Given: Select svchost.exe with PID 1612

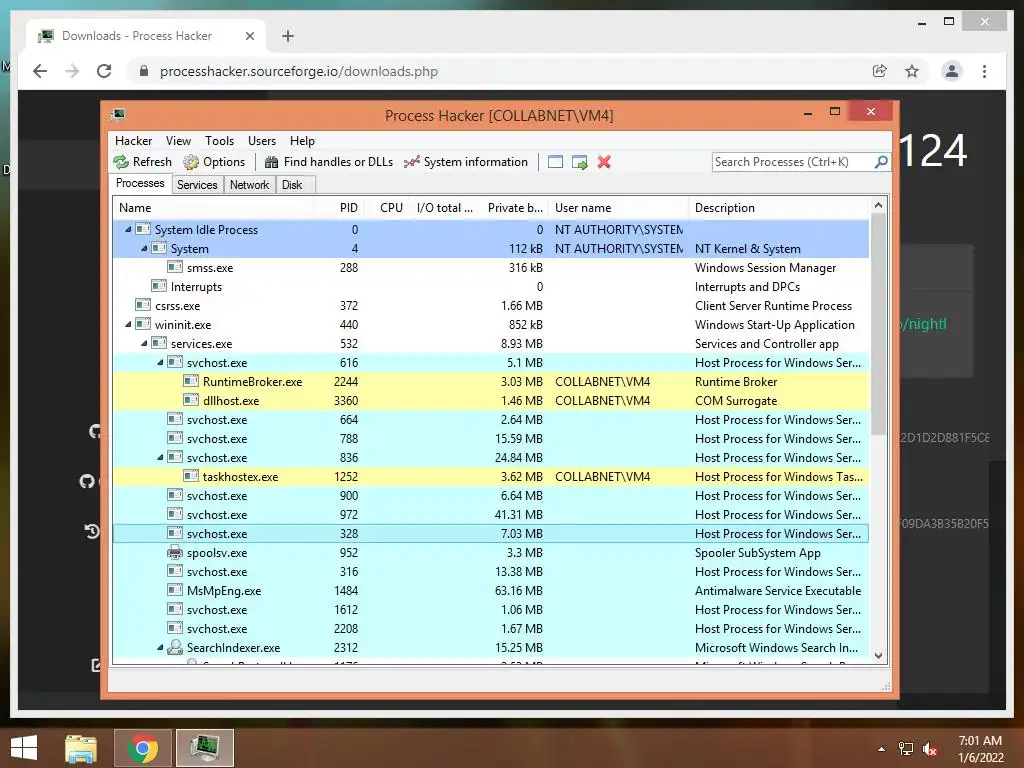Looking at the screenshot, I should 490,610.
